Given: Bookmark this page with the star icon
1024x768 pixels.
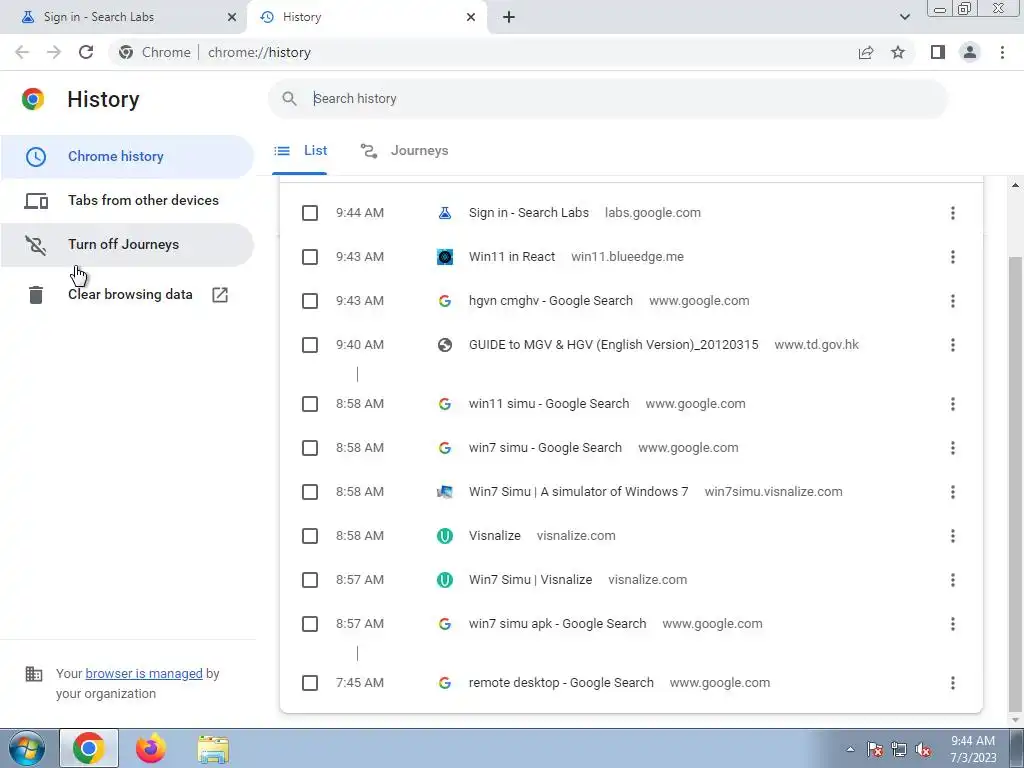Looking at the screenshot, I should click(x=898, y=52).
